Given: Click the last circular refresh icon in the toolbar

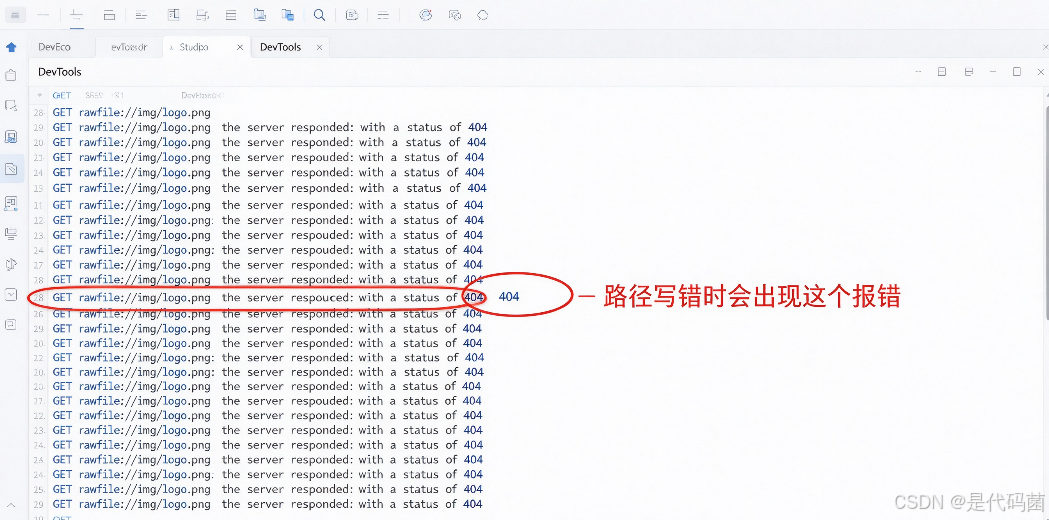Looking at the screenshot, I should 482,15.
